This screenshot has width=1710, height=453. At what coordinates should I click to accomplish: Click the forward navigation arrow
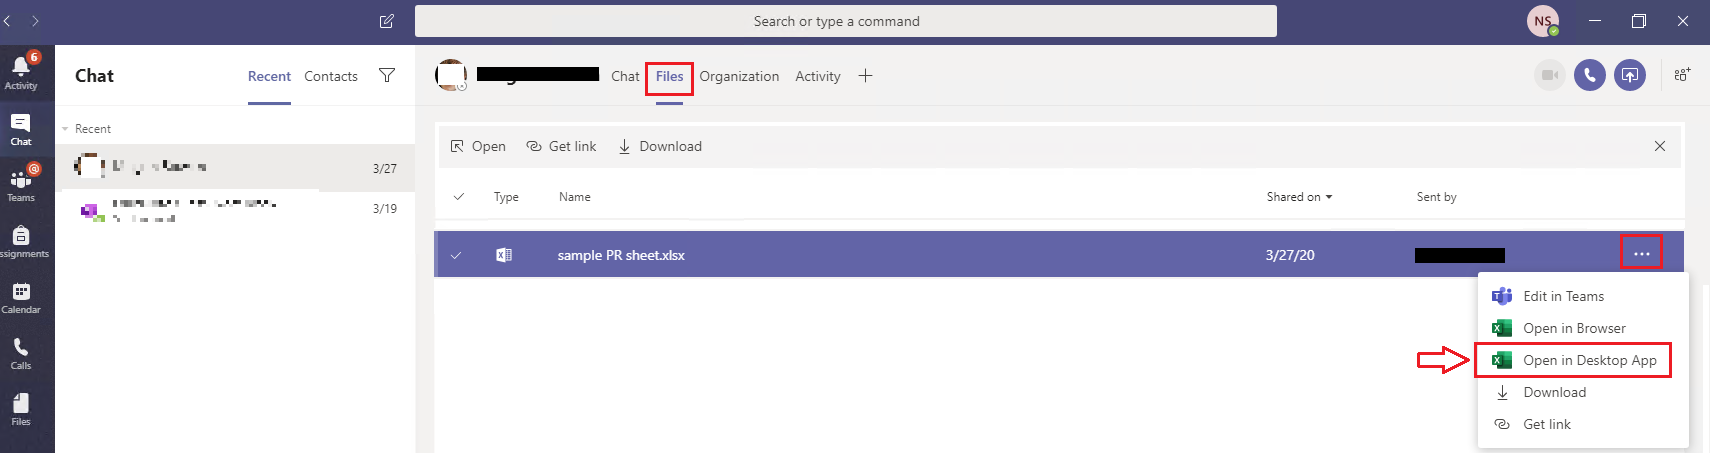35,21
